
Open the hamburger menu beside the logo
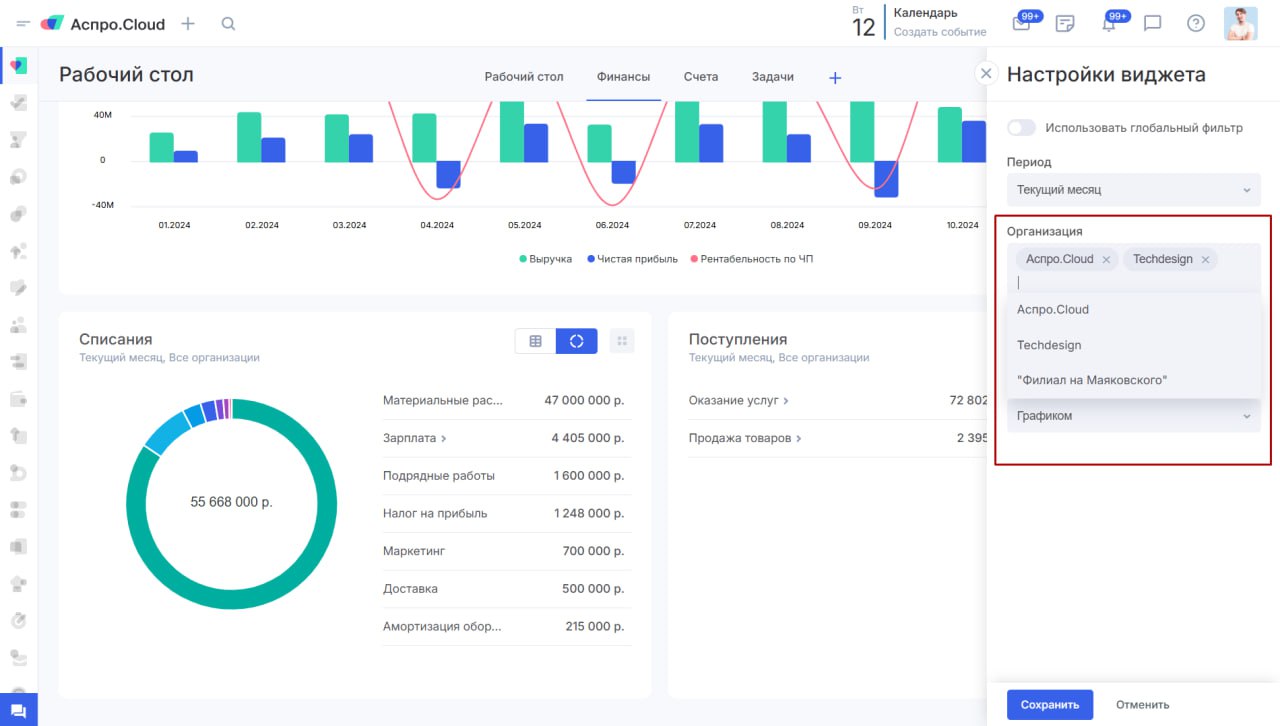tap(23, 24)
